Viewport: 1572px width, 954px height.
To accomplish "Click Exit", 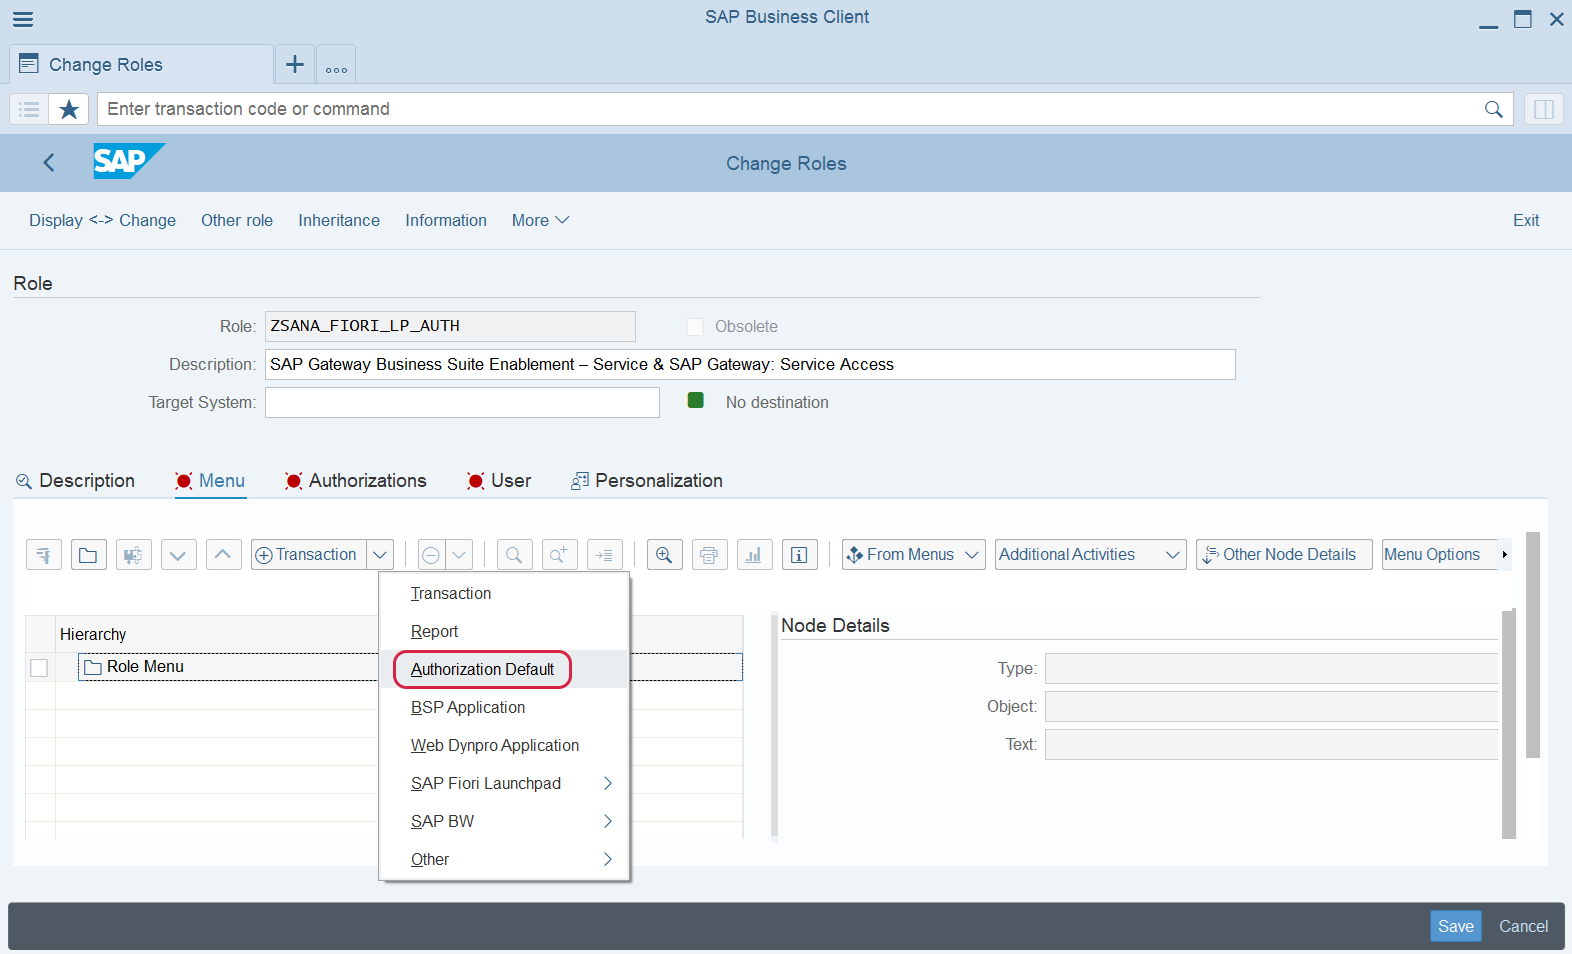I will [x=1526, y=220].
